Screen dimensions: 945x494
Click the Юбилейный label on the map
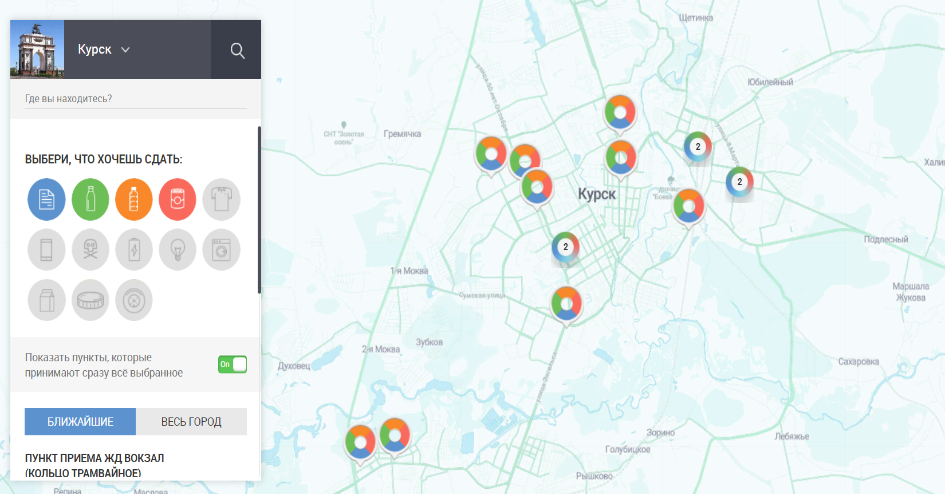(x=770, y=82)
